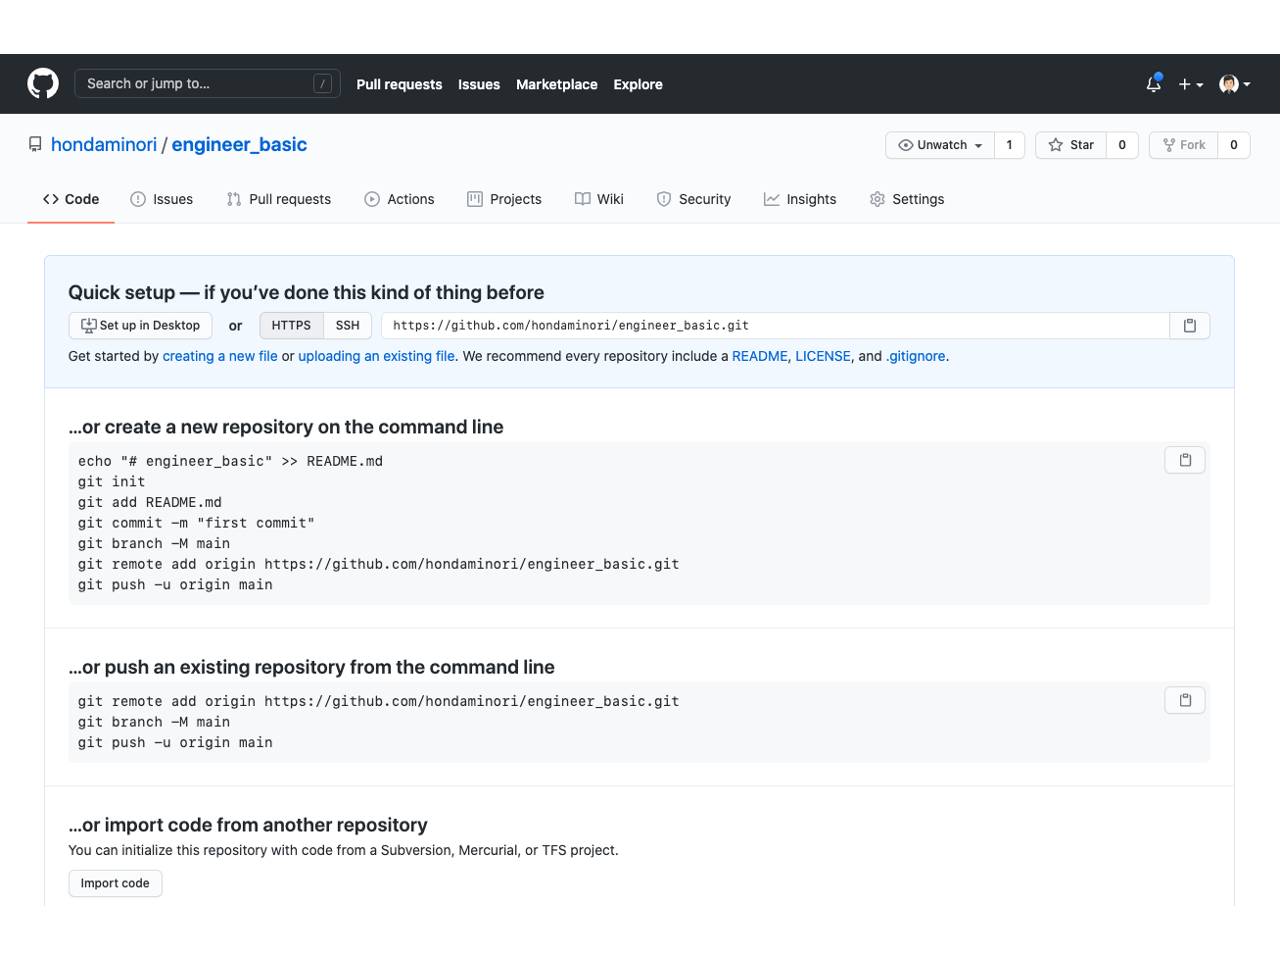Screen dimensions: 1280x960
Task: Open the Issues repository tab
Action: pos(162,199)
